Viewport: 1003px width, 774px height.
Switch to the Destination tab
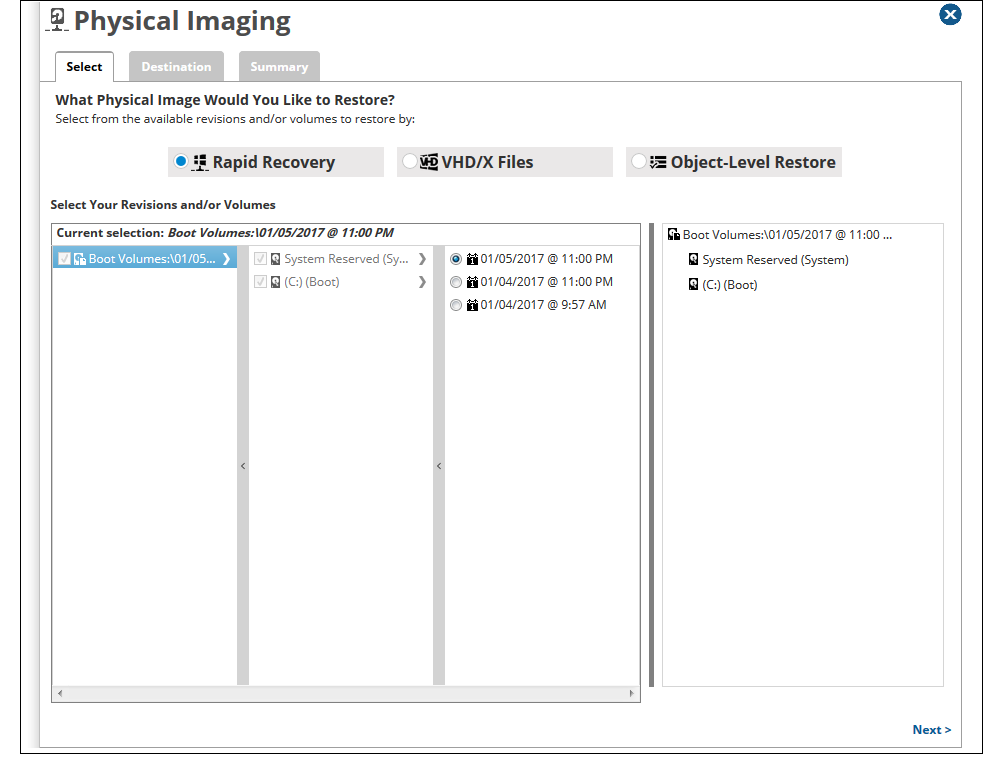[x=176, y=67]
